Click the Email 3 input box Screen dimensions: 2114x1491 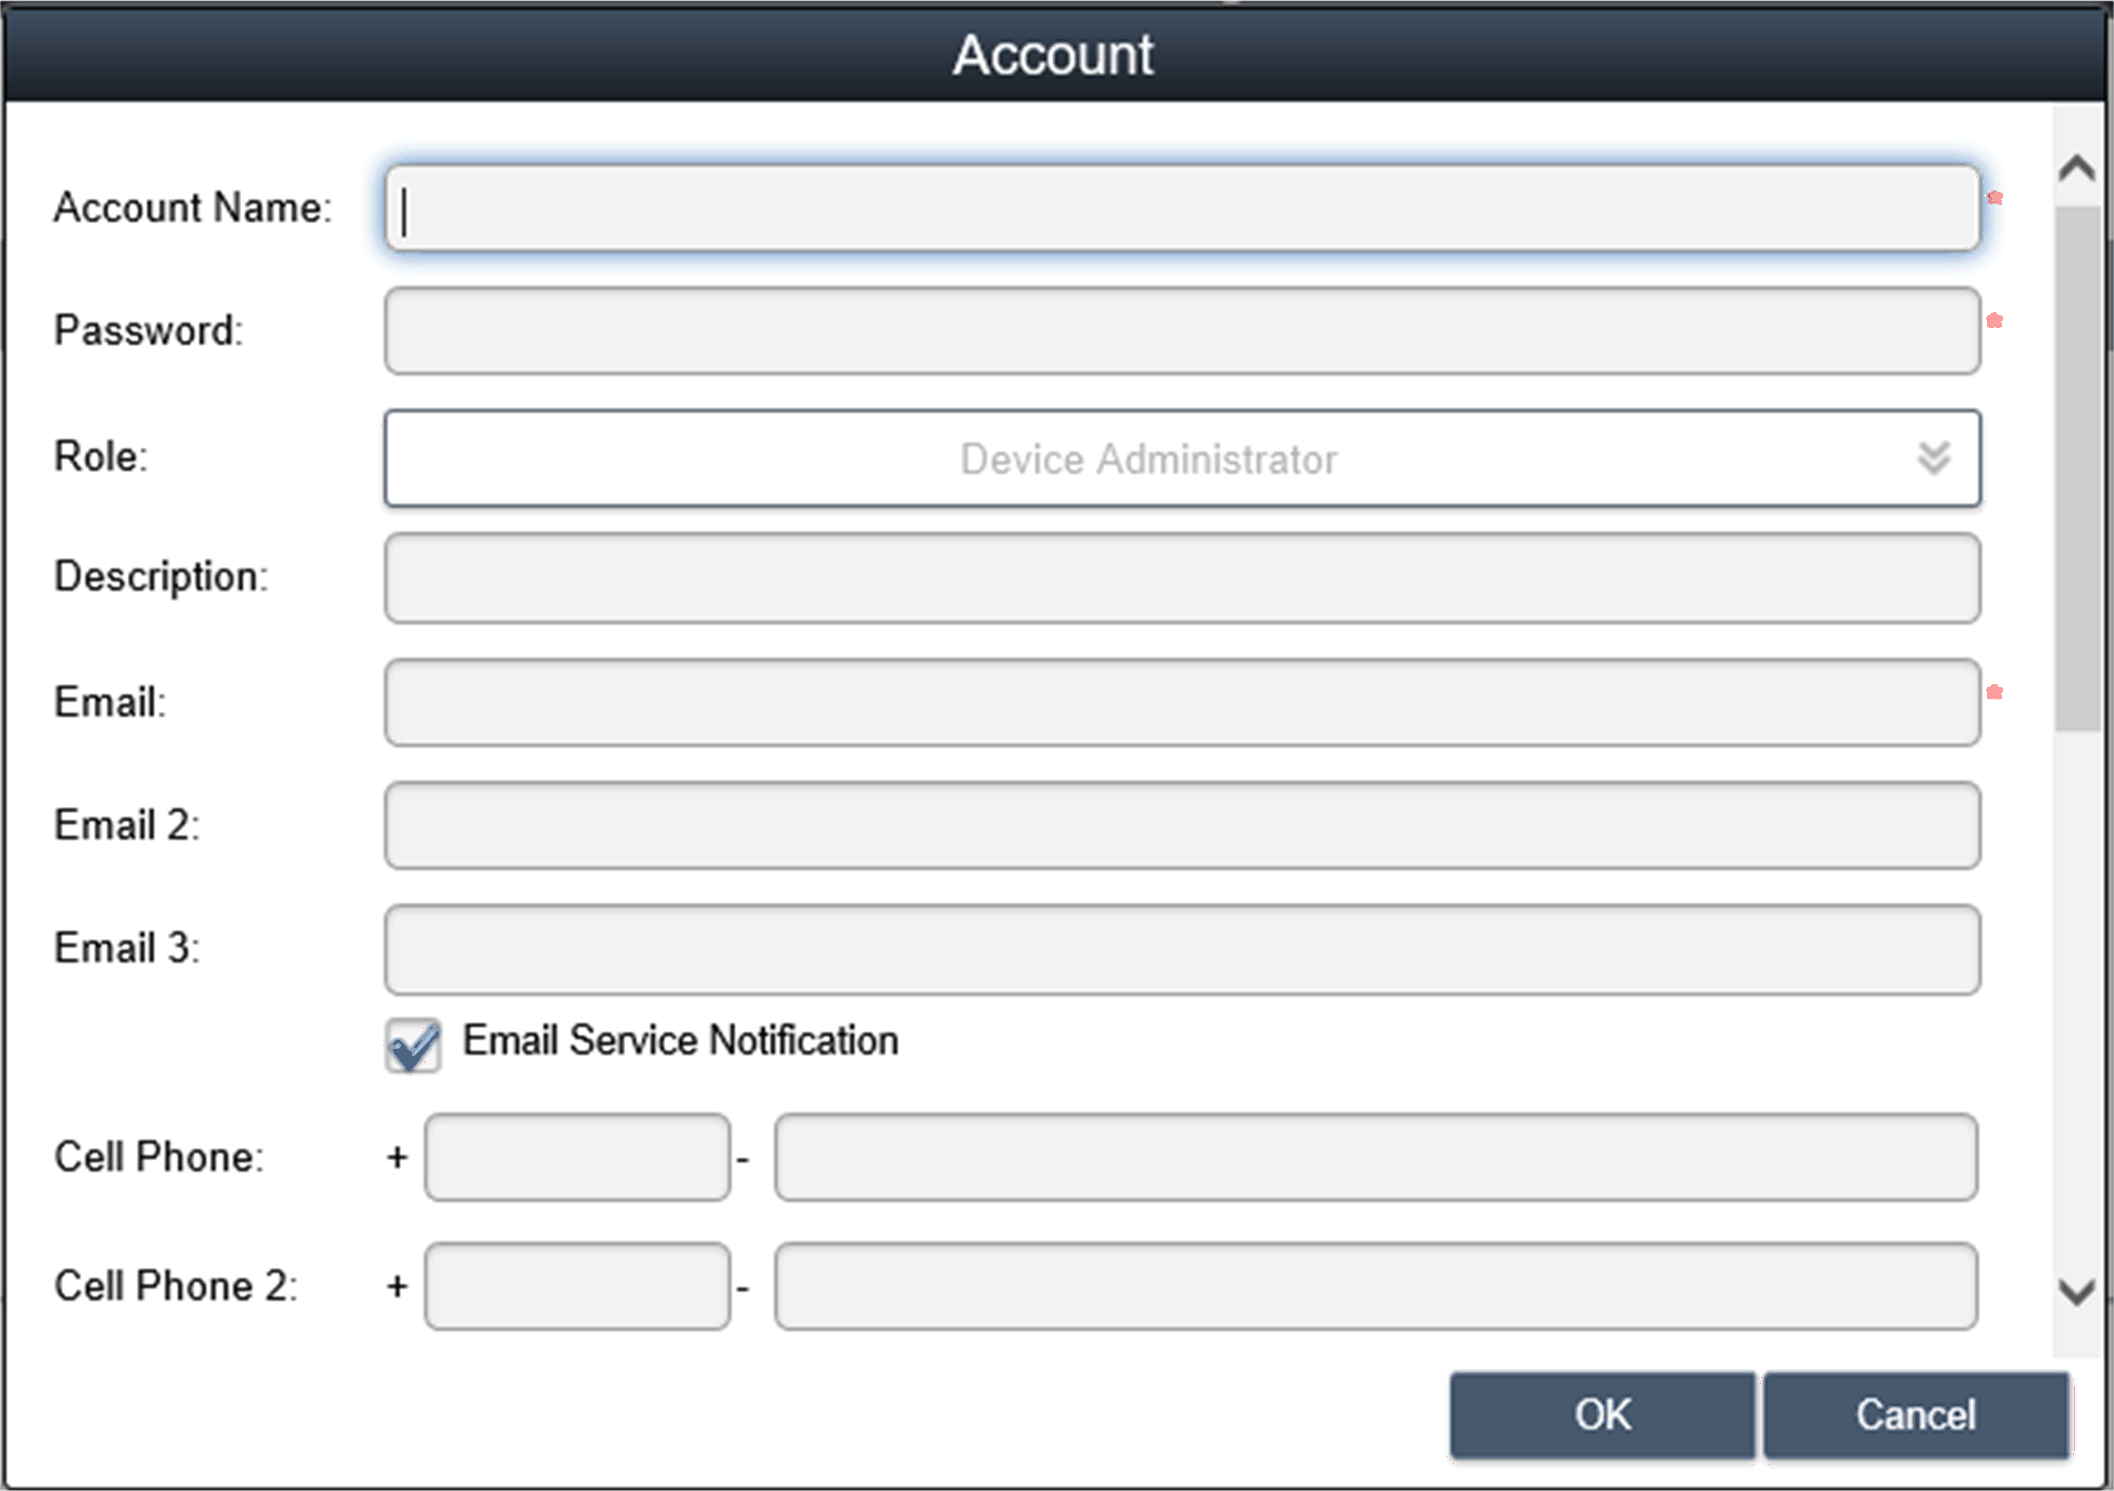tap(1181, 949)
